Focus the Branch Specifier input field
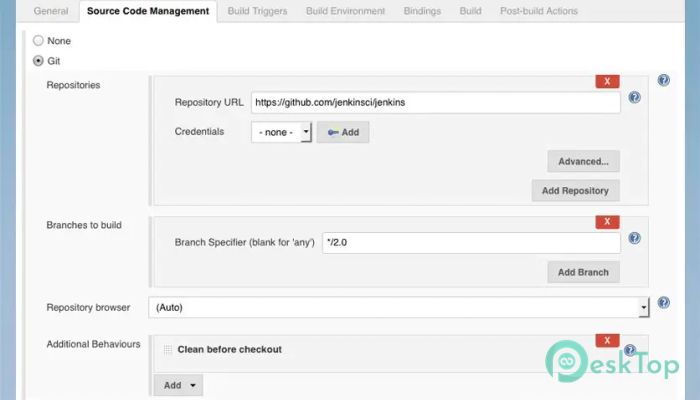 (x=471, y=242)
